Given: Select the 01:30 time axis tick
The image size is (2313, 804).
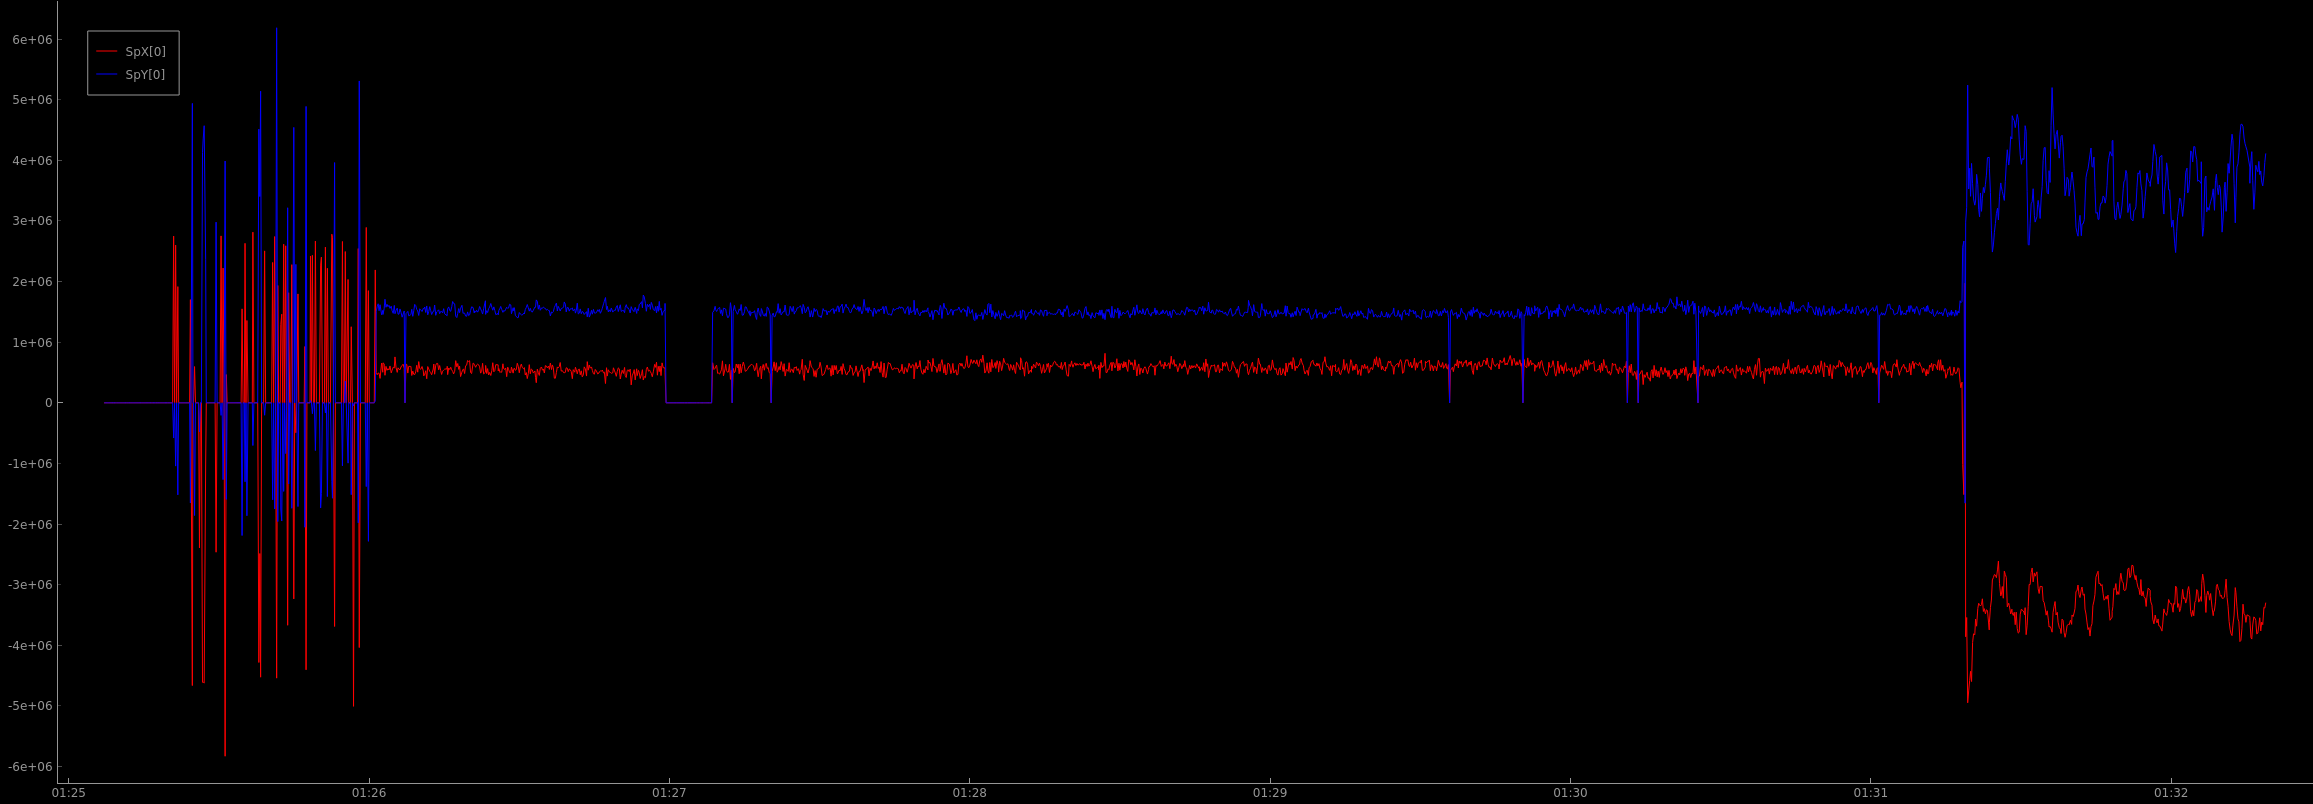Looking at the screenshot, I should pos(1570,793).
